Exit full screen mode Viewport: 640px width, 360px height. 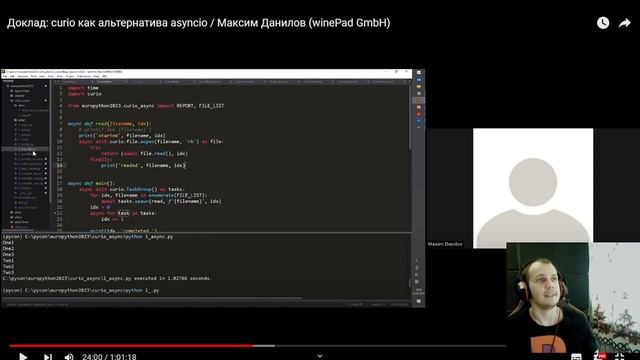[x=620, y=357]
